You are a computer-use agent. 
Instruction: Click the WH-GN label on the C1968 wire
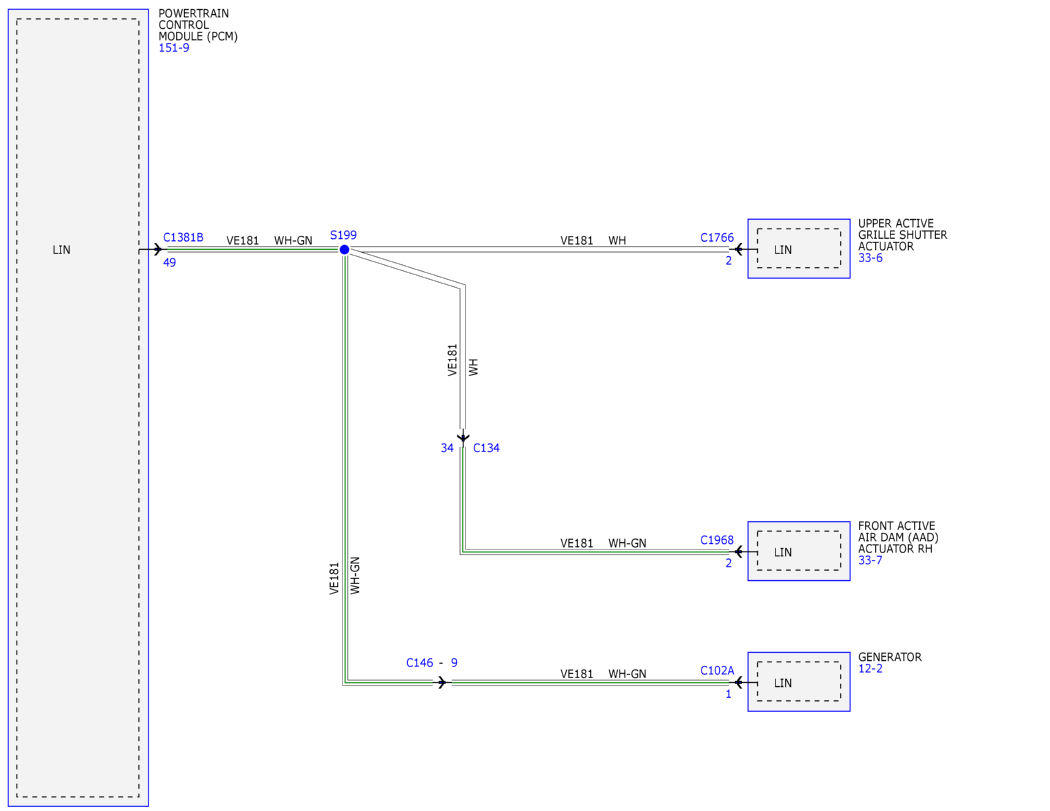coord(627,543)
